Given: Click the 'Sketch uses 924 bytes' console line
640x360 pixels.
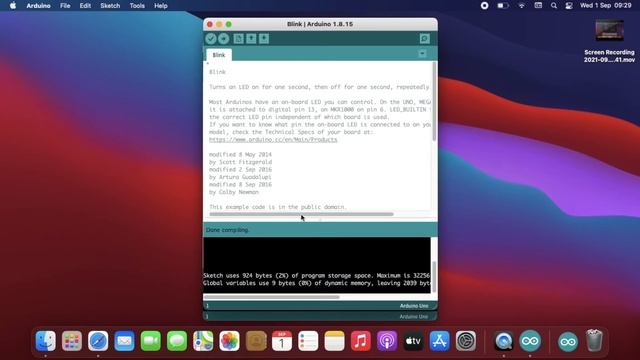Looking at the screenshot, I should coord(316,276).
